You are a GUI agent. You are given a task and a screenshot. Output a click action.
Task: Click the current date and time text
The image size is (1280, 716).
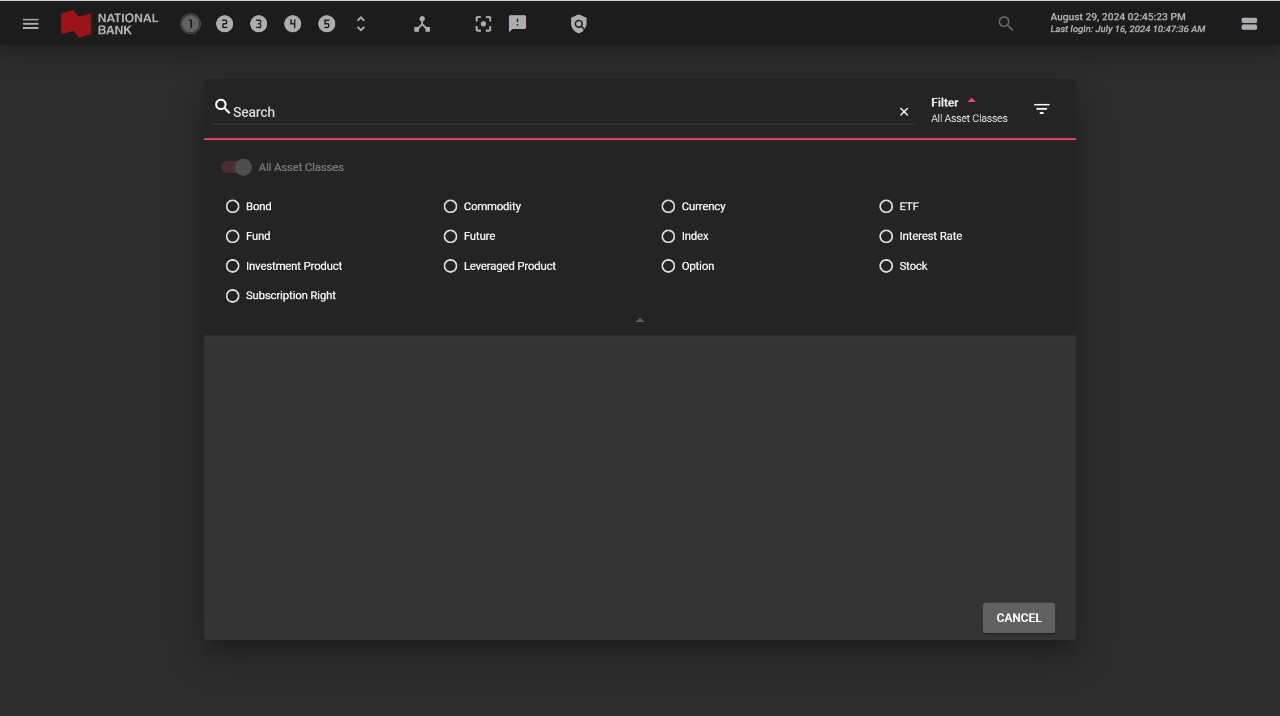coord(1118,17)
